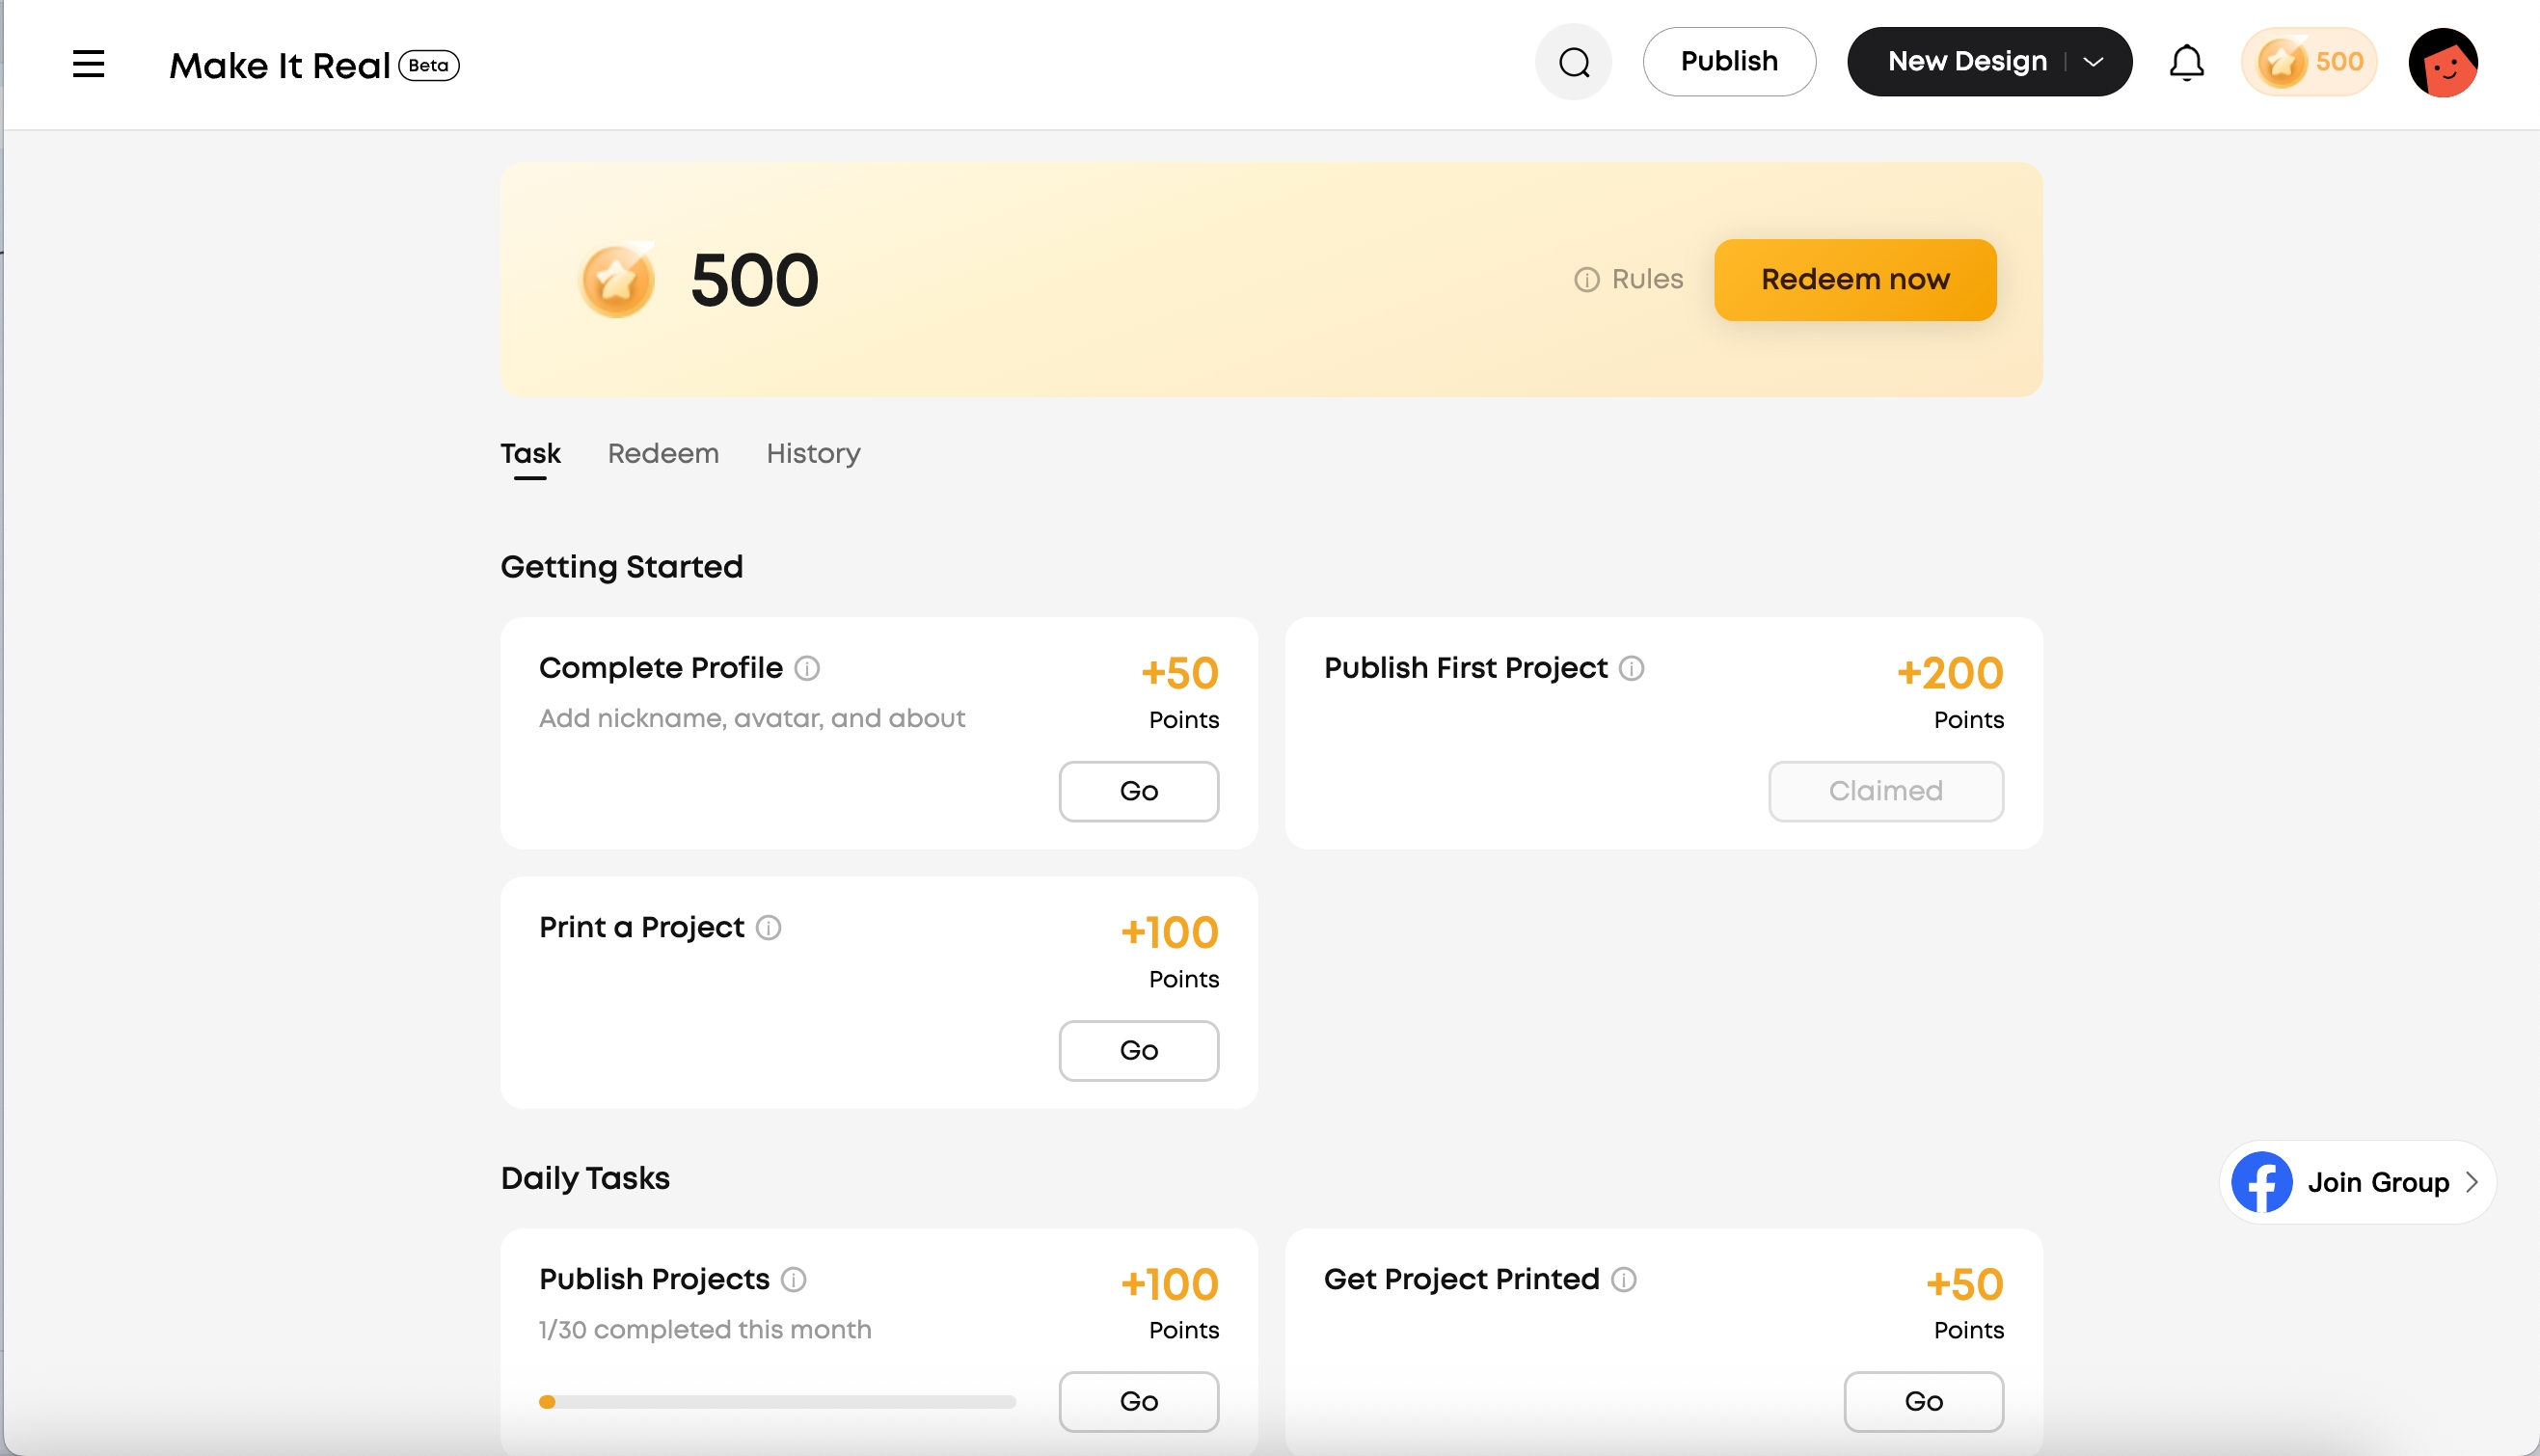The width and height of the screenshot is (2540, 1456).
Task: Click the info icon next to Print a Project
Action: click(x=768, y=928)
